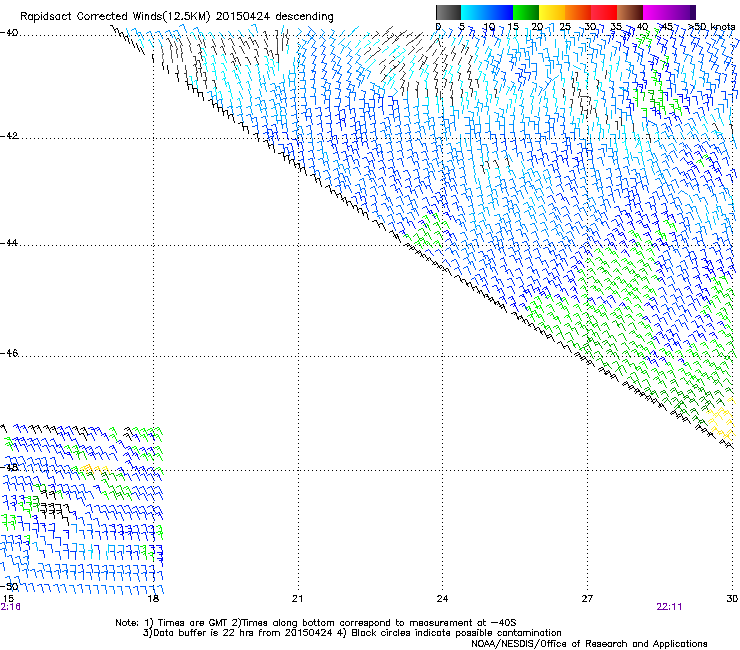Image resolution: width=740 pixels, height=650 pixels.
Task: Click the yellow 20-25 knots legend segment
Action: pyautogui.click(x=552, y=12)
